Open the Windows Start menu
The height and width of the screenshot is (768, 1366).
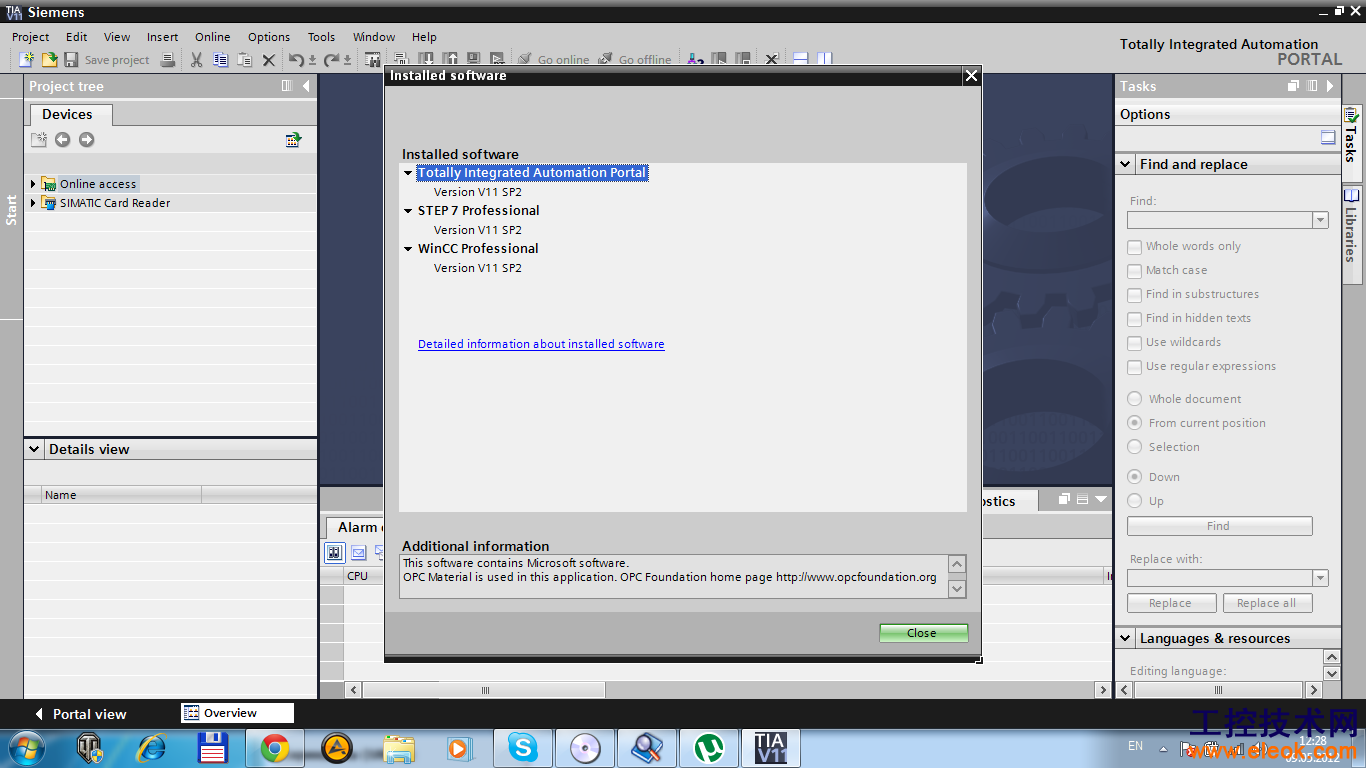pos(27,748)
